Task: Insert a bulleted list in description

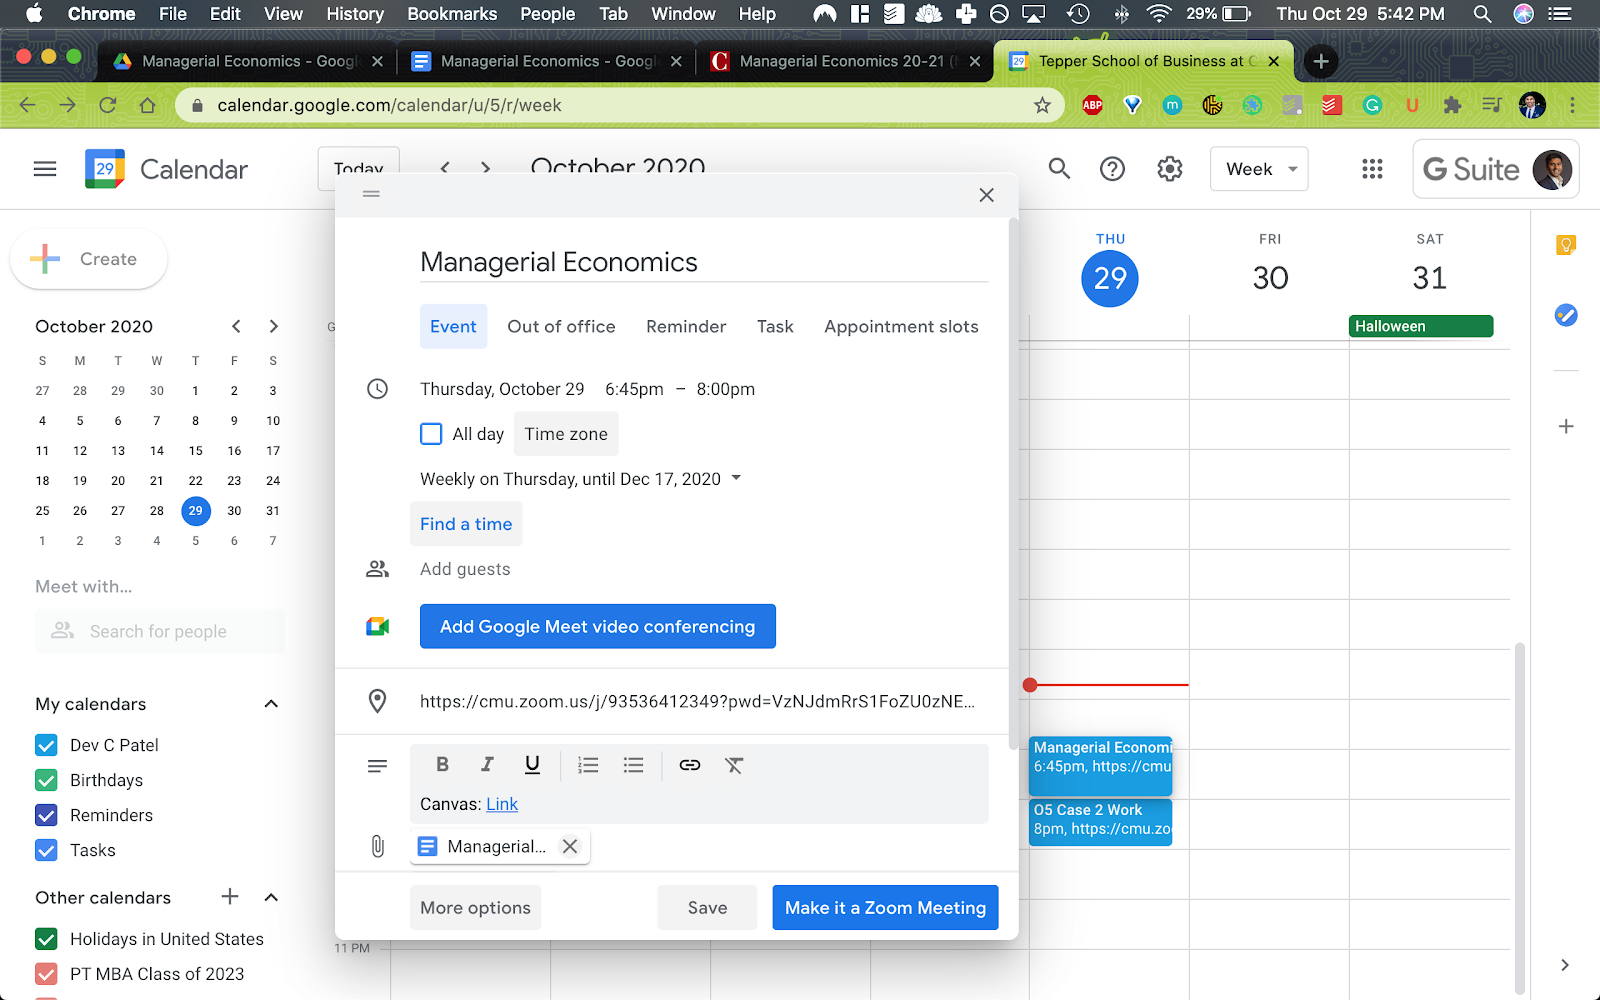Action: 633,765
